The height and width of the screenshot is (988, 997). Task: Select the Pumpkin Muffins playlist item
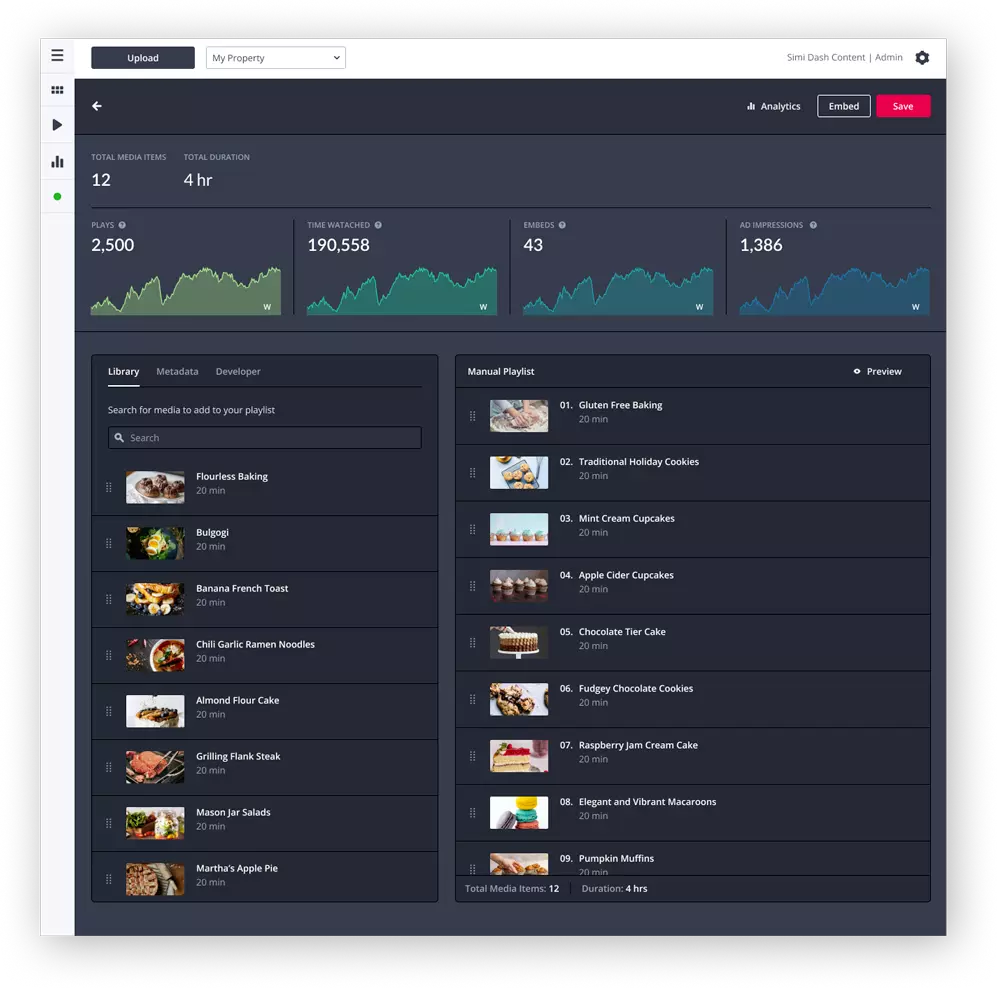(x=692, y=860)
